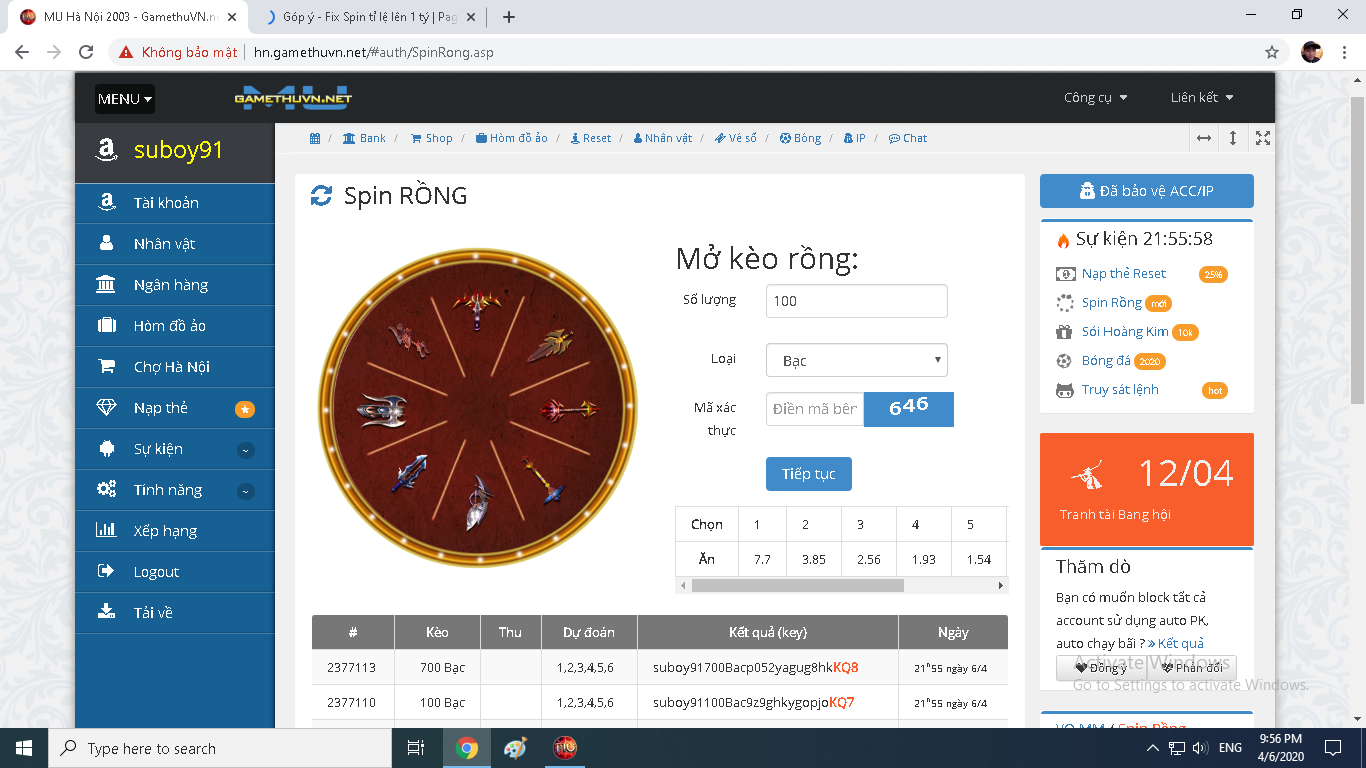Click the calendar icon in breadcrumb bar
Viewport: 1366px width, 768px height.
coord(315,138)
